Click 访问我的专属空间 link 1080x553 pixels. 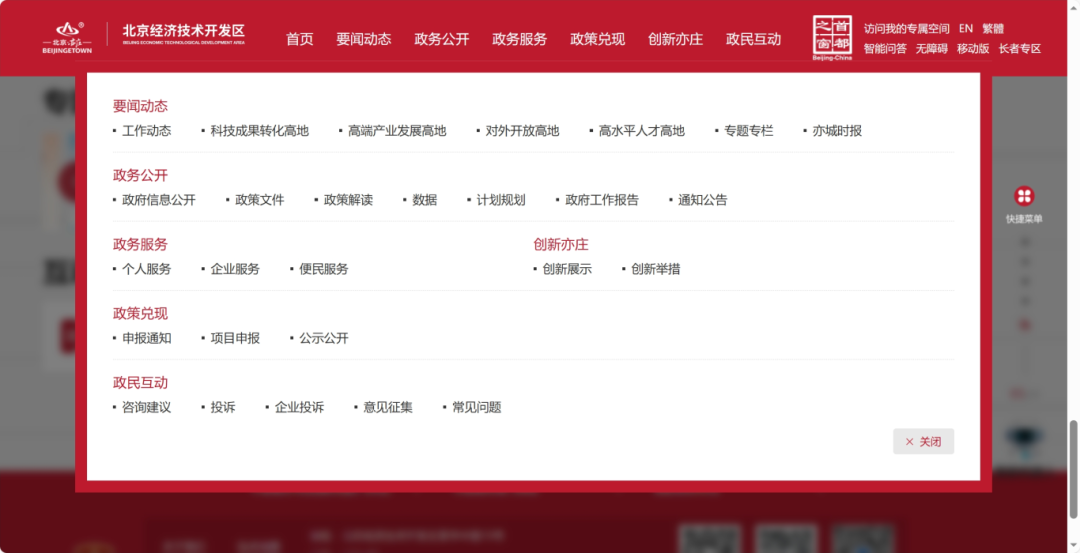click(x=906, y=28)
